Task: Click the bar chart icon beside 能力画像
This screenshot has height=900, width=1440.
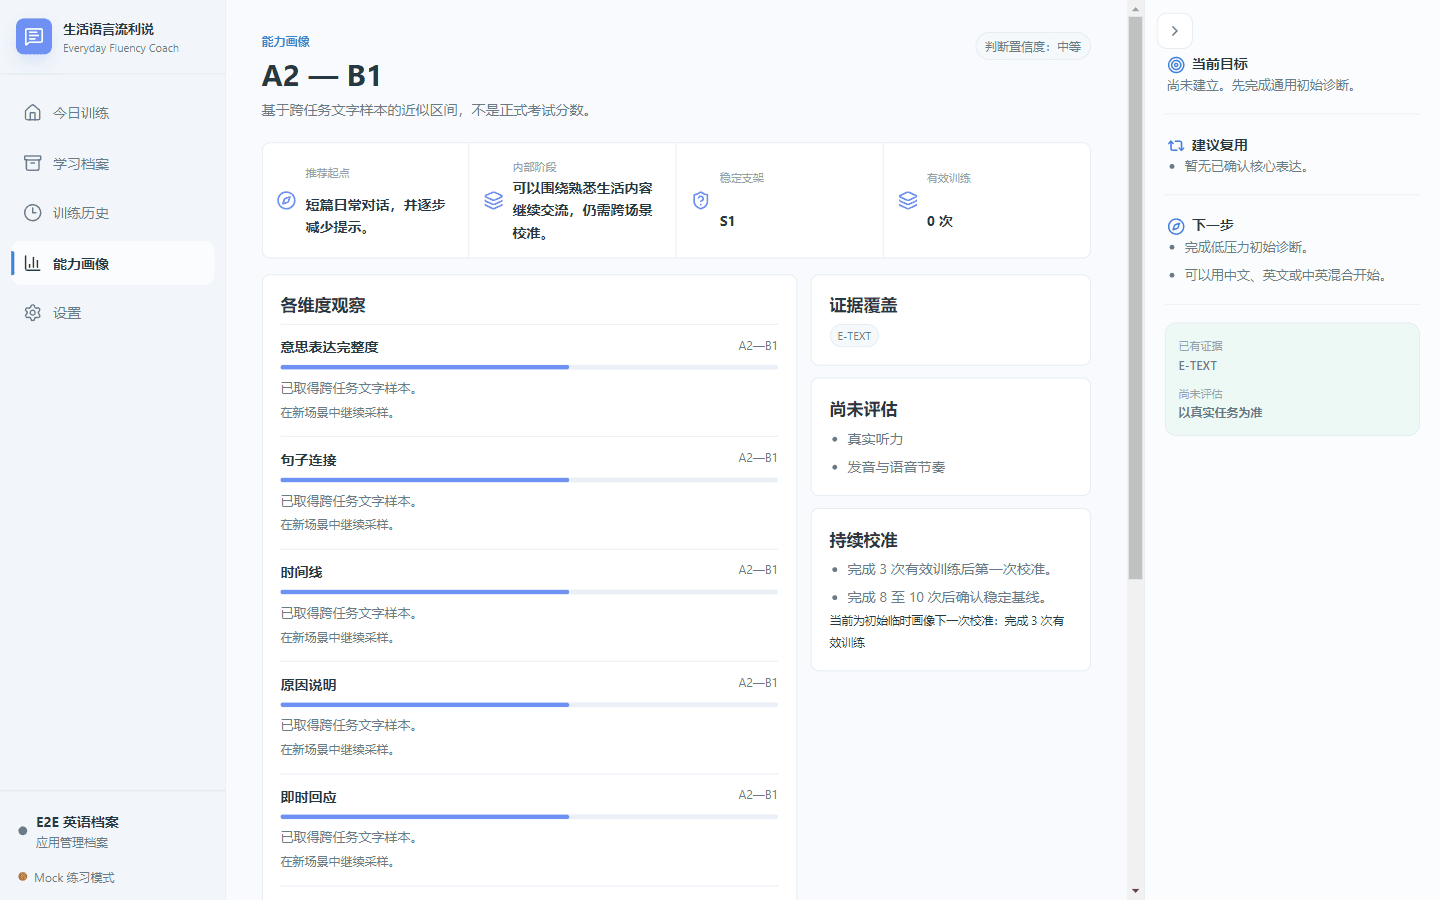Action: pos(33,263)
